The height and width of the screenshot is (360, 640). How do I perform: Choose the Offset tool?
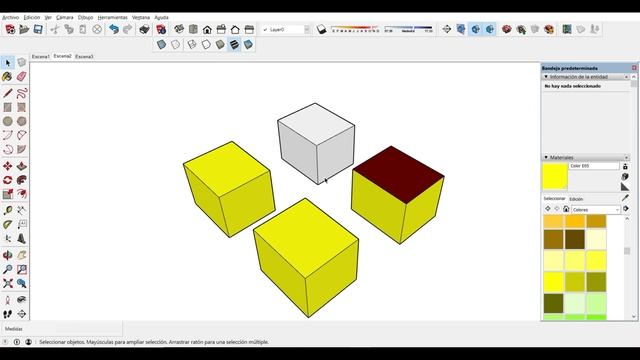pos(22,194)
